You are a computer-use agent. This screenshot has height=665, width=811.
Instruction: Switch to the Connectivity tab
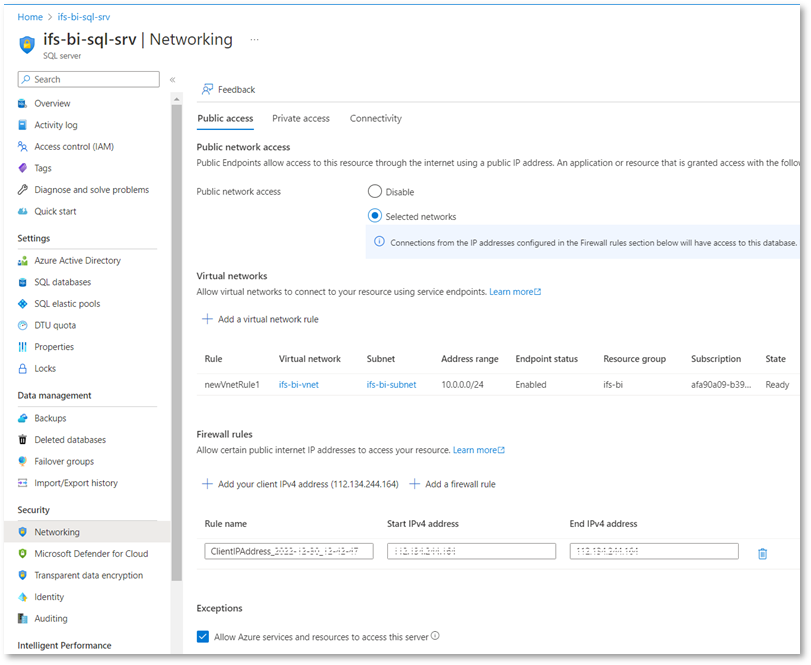[376, 118]
